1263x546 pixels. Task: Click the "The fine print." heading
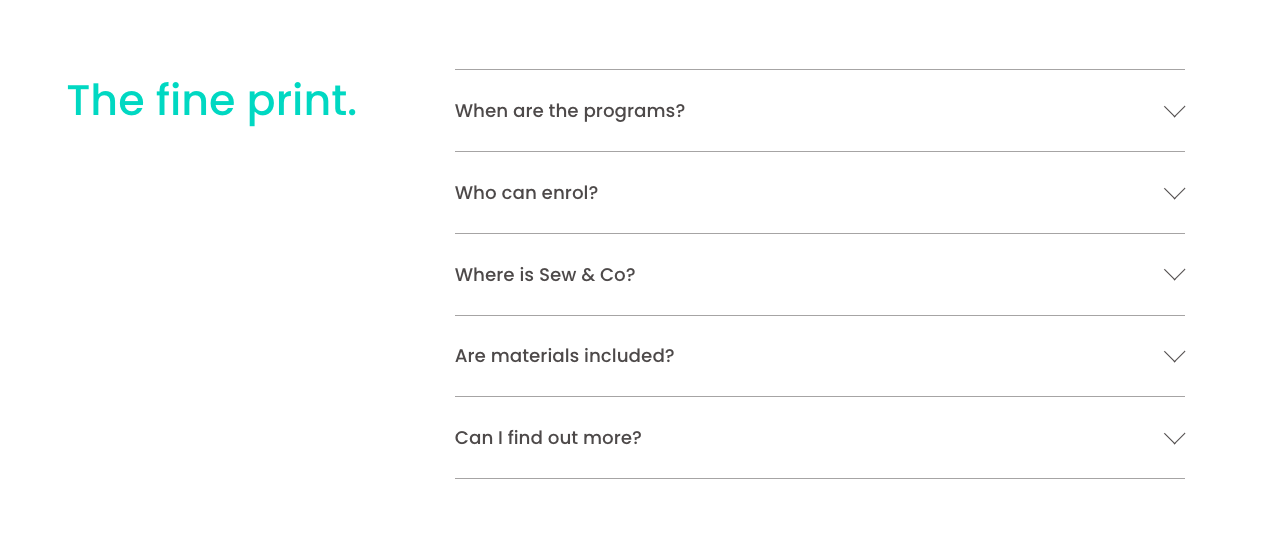pos(212,101)
